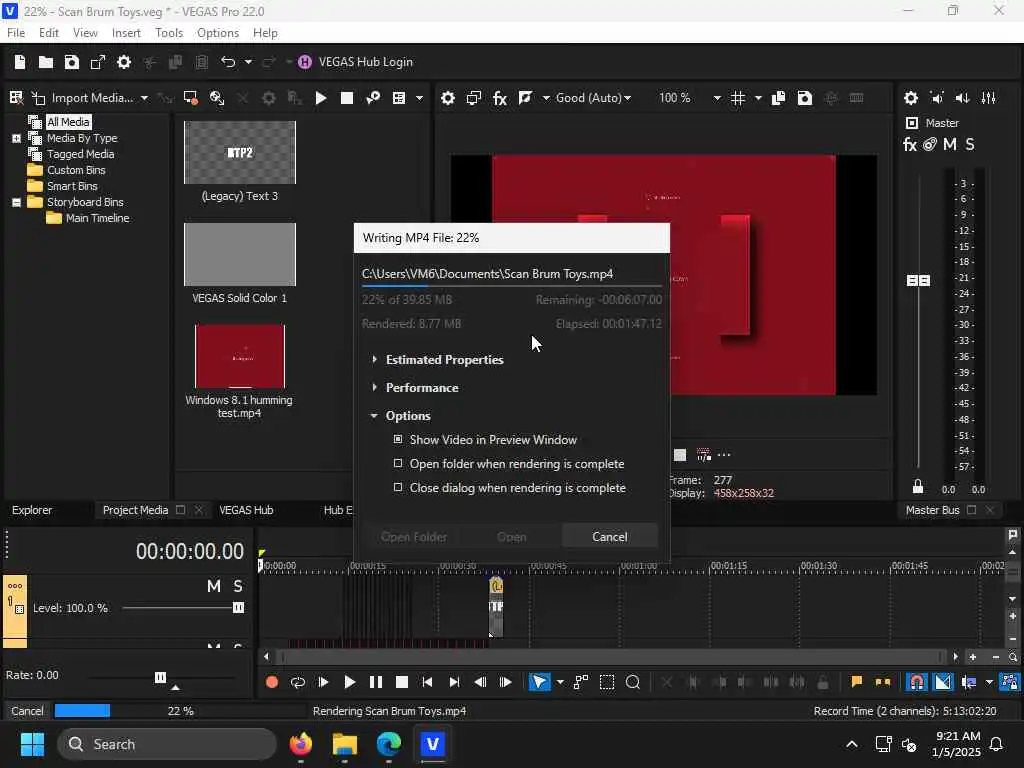Select the Normal Edit tool arrow

(x=539, y=682)
